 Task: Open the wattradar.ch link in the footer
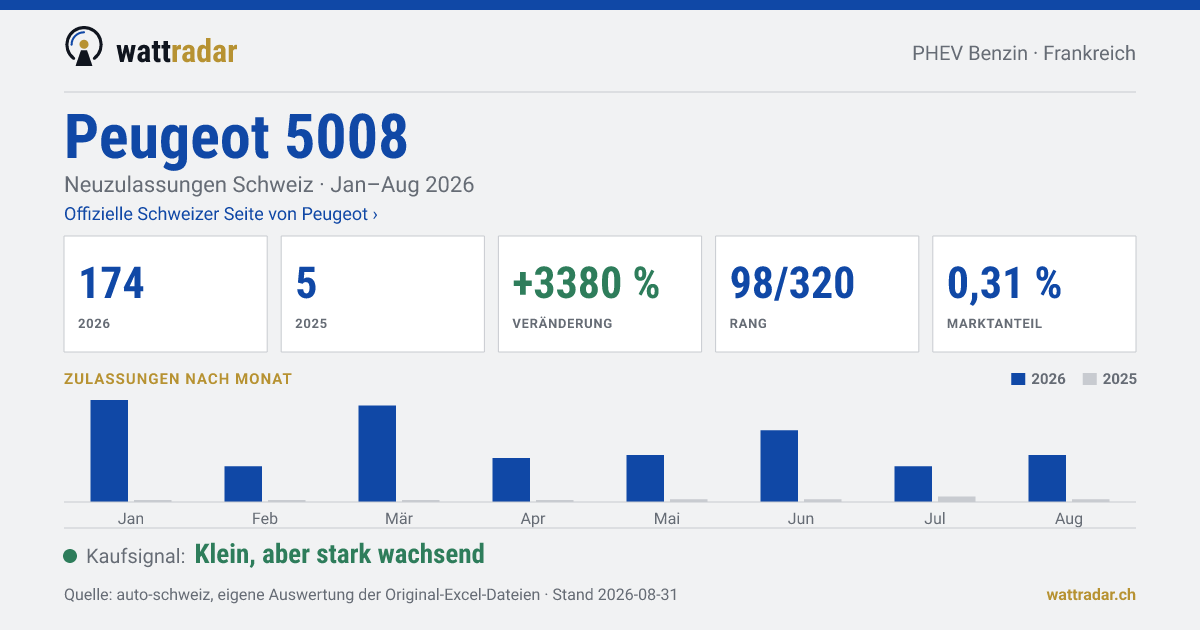point(1091,594)
